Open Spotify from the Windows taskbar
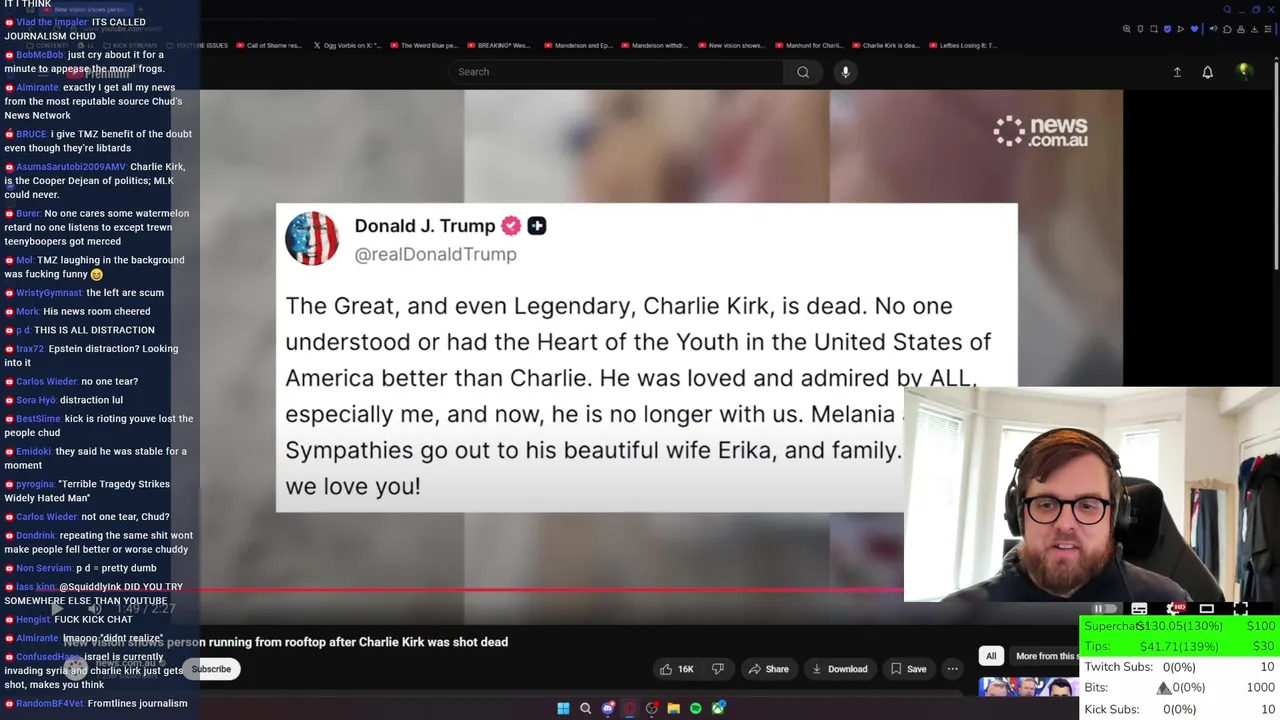1280x720 pixels. pos(696,708)
